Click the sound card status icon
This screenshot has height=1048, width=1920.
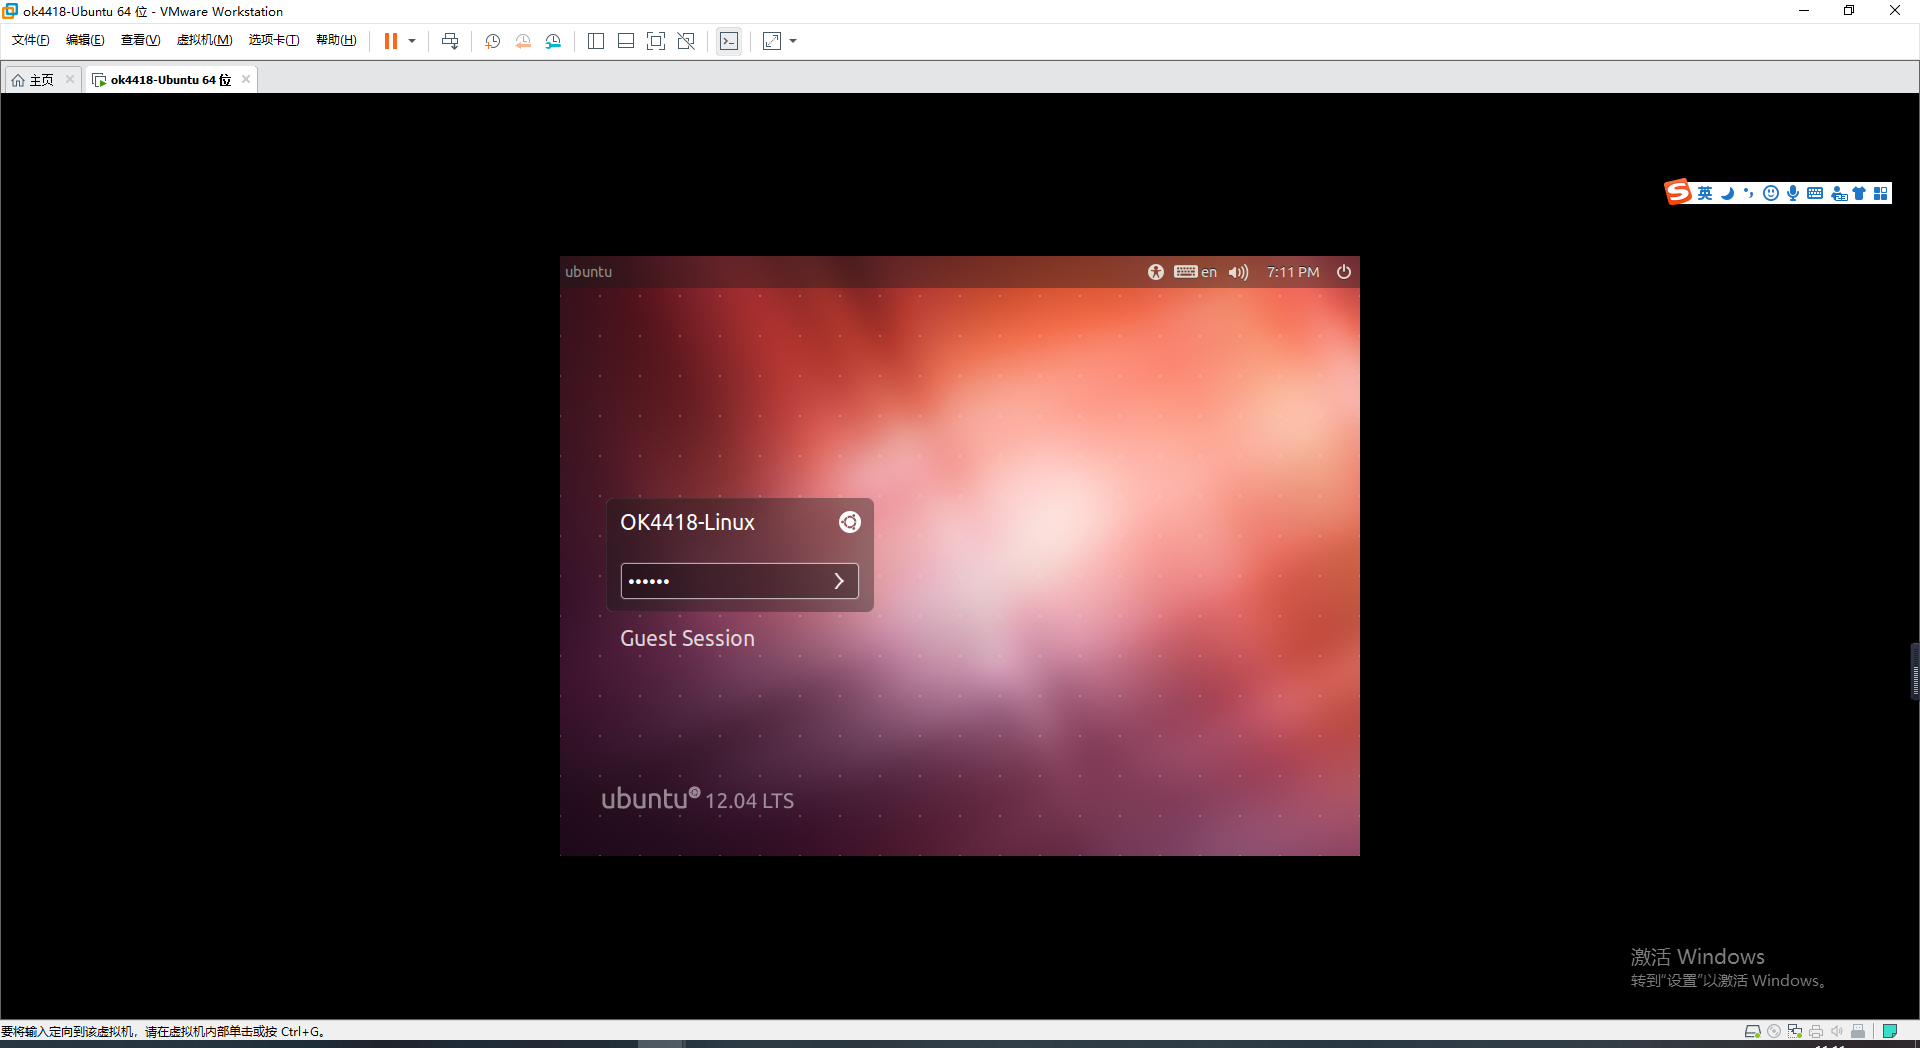[1837, 1031]
